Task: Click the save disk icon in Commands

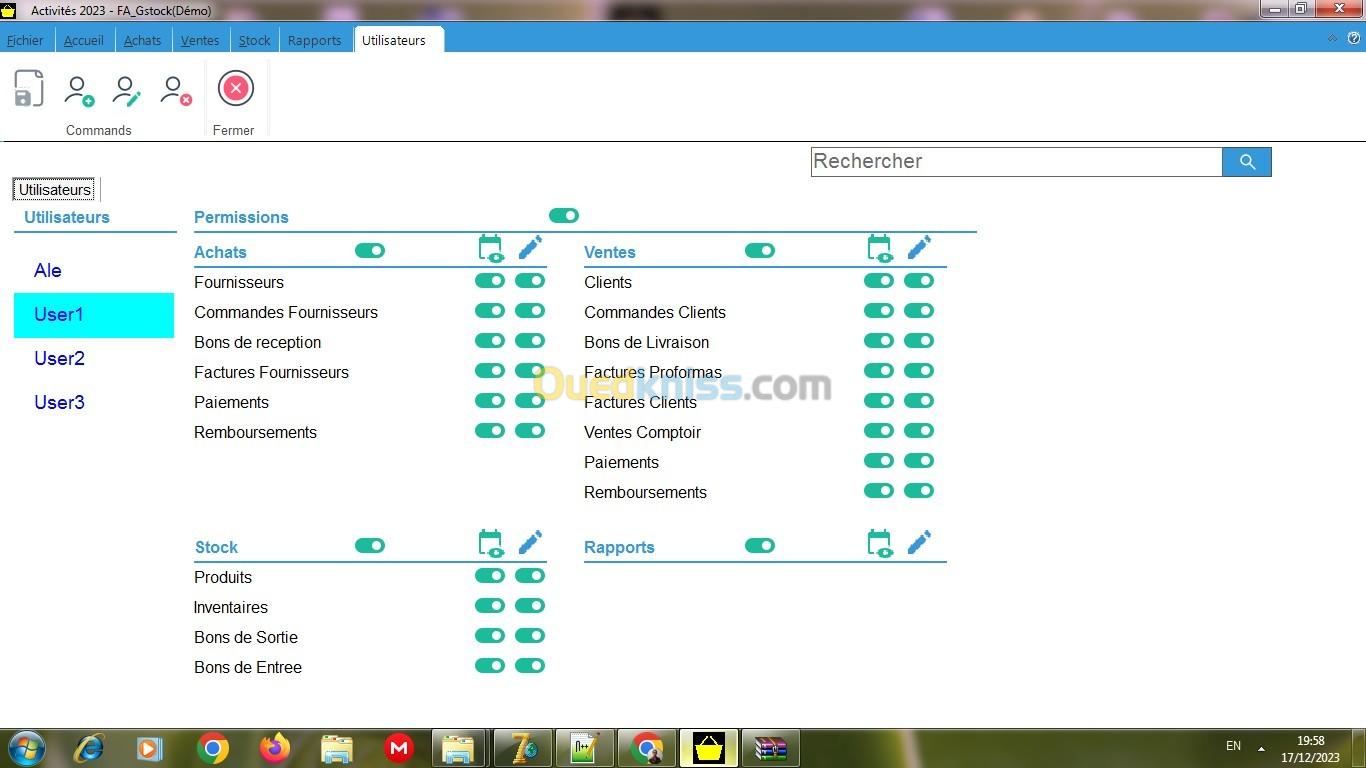Action: (x=29, y=89)
